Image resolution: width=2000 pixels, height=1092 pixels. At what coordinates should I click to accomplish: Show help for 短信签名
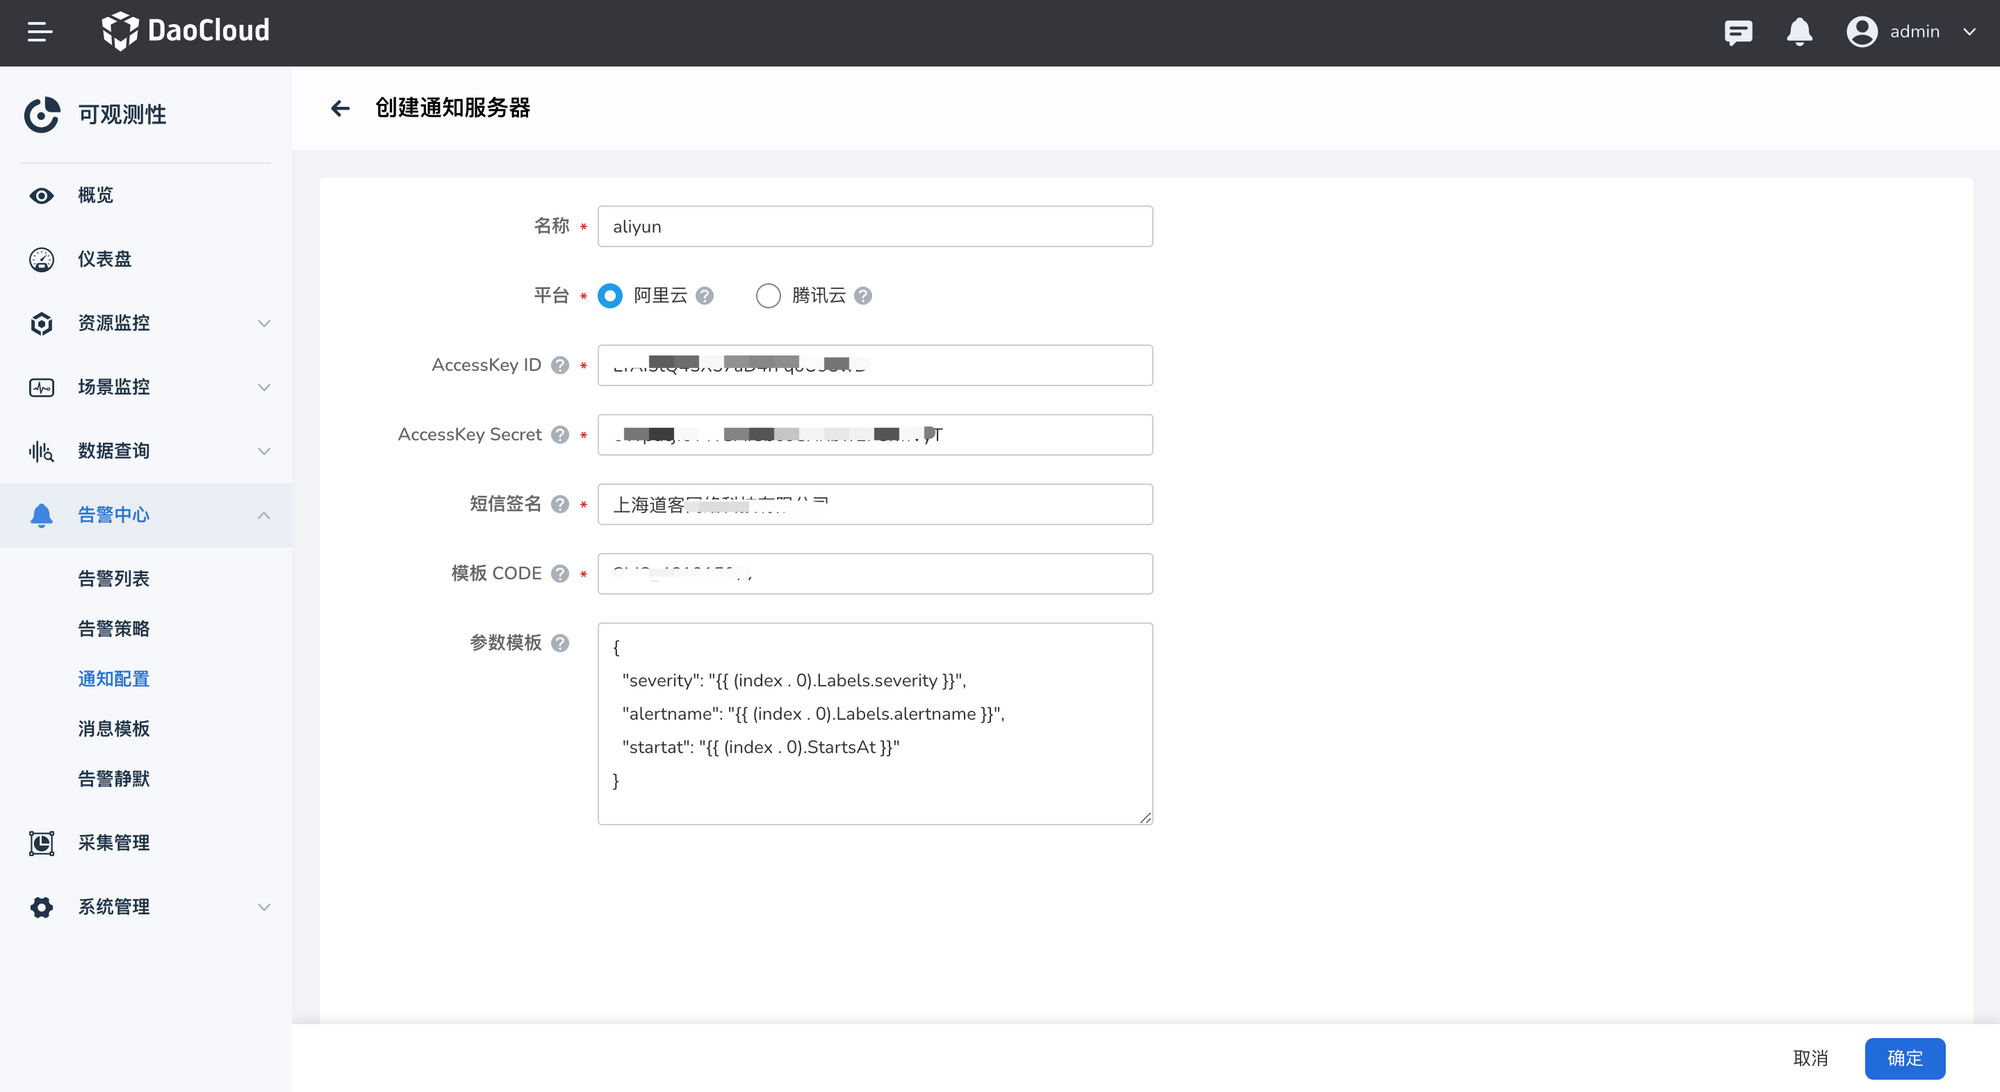tap(560, 504)
